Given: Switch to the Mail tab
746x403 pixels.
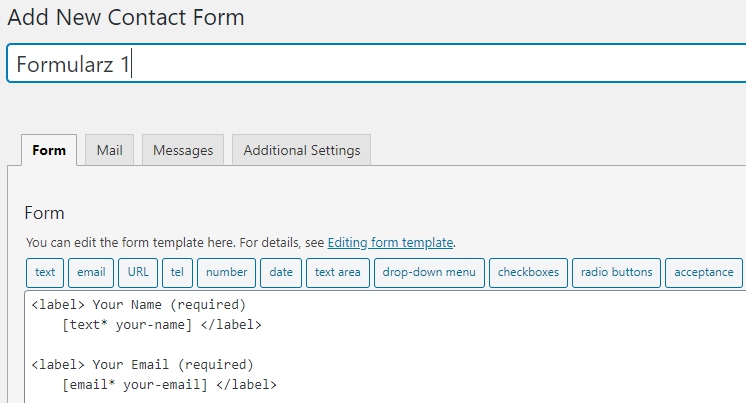Looking at the screenshot, I should 109,150.
